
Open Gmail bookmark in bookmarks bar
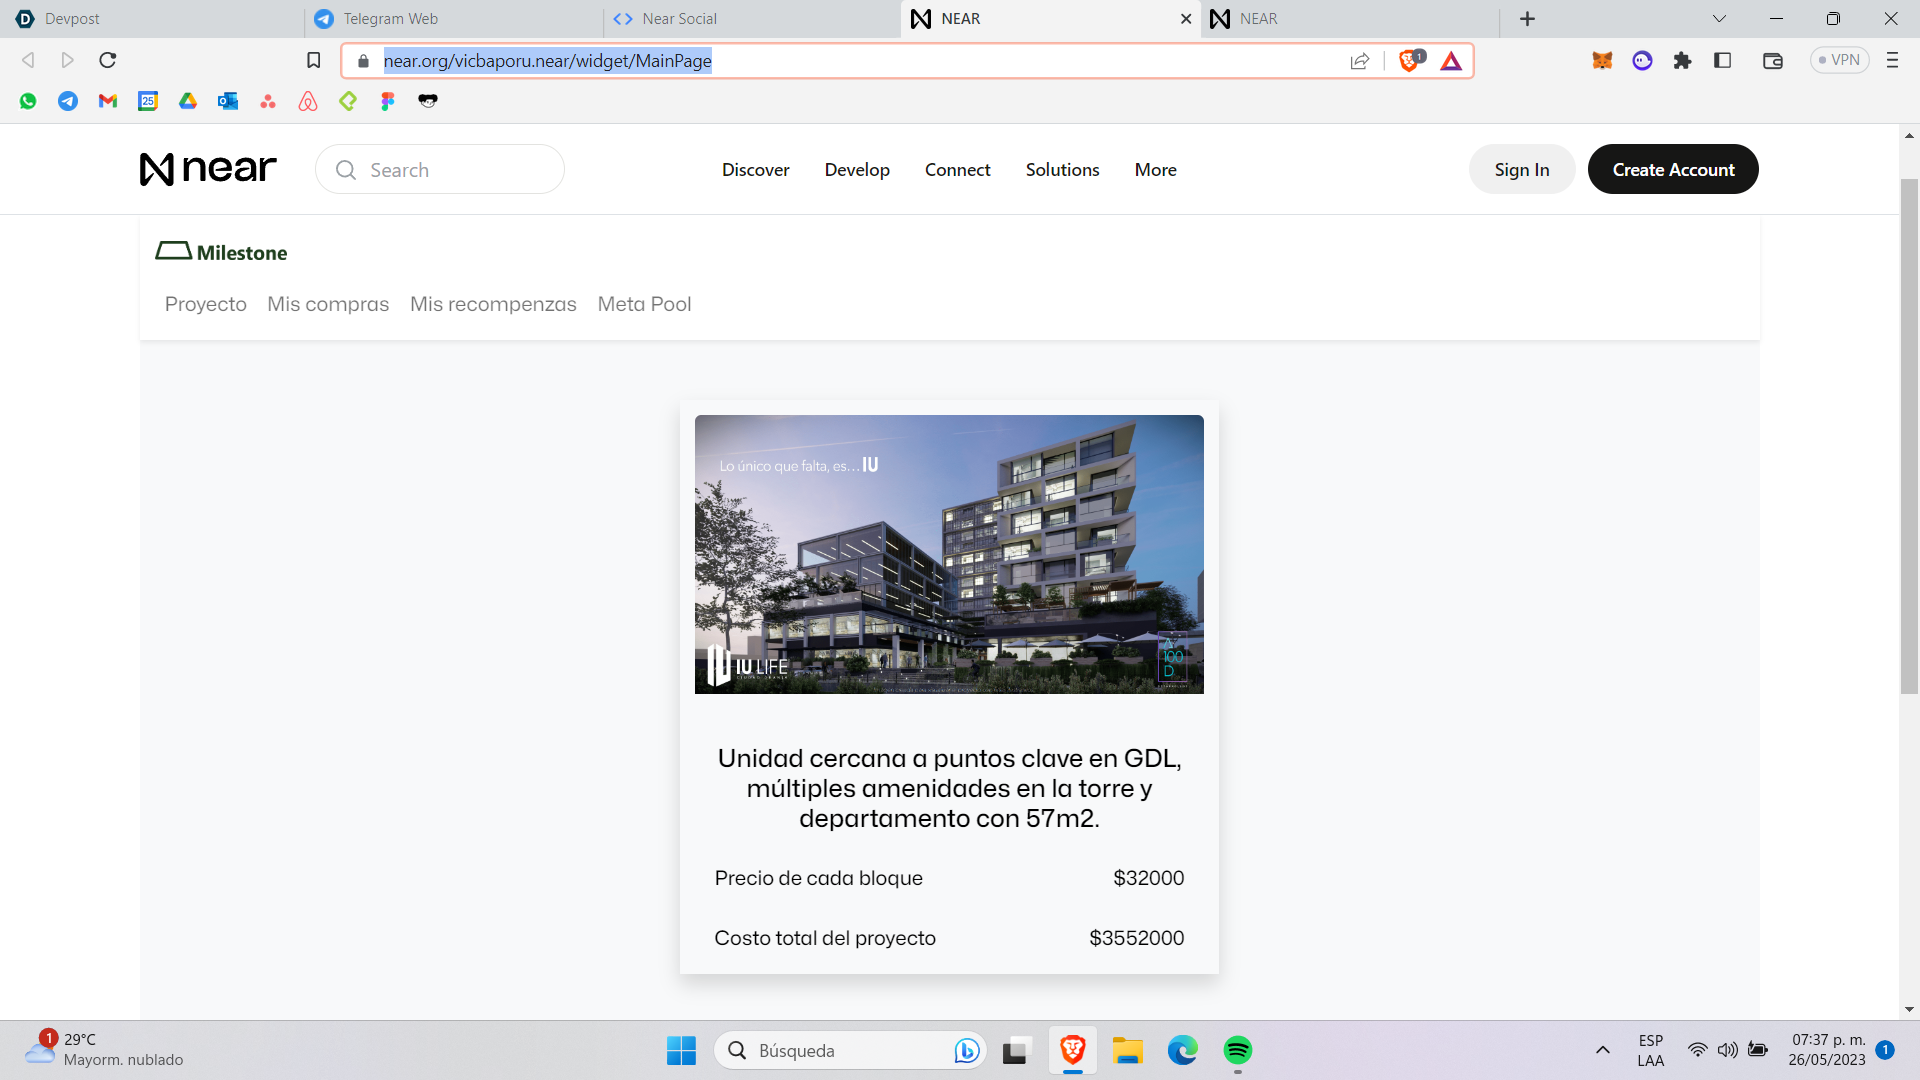(x=108, y=101)
